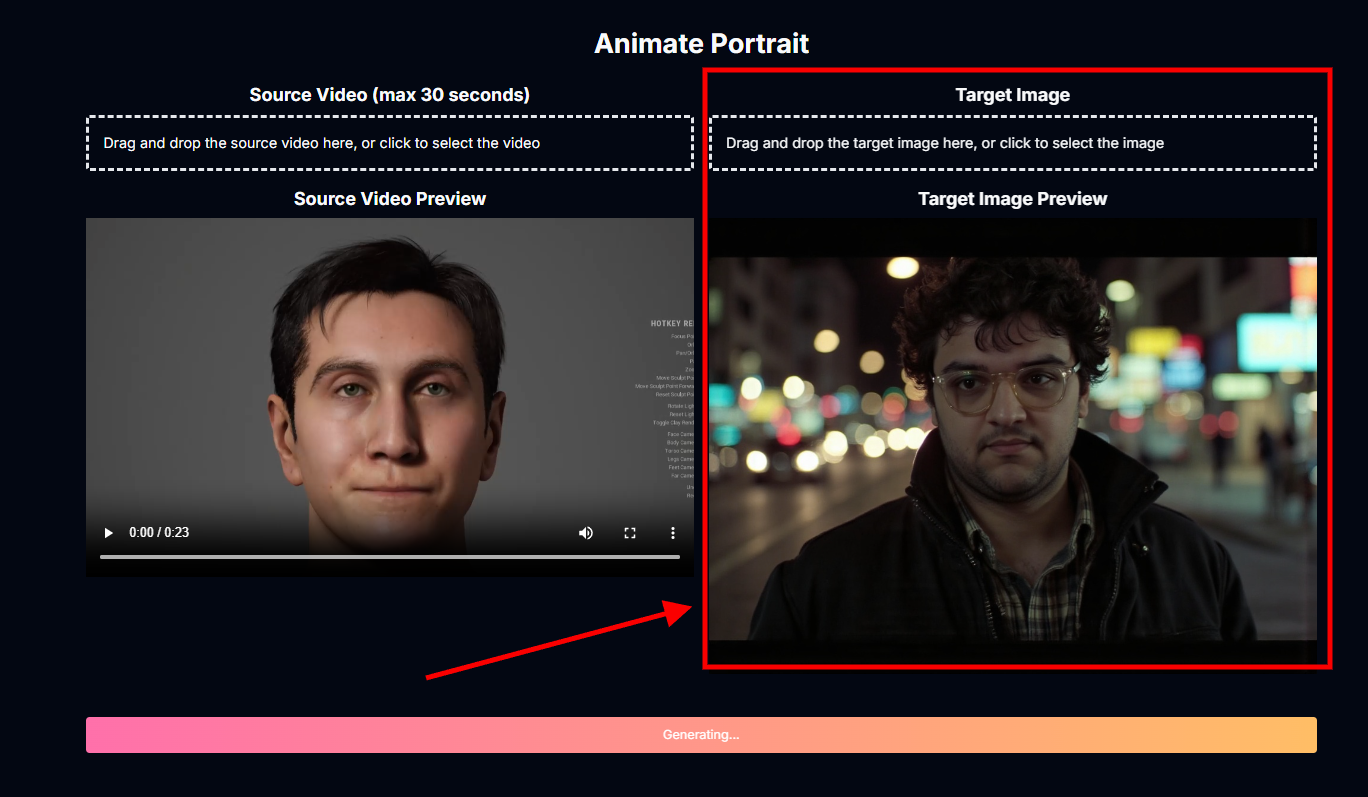Screen dimensions: 1368x797
Task: Click the video progress seek bar
Action: click(390, 556)
